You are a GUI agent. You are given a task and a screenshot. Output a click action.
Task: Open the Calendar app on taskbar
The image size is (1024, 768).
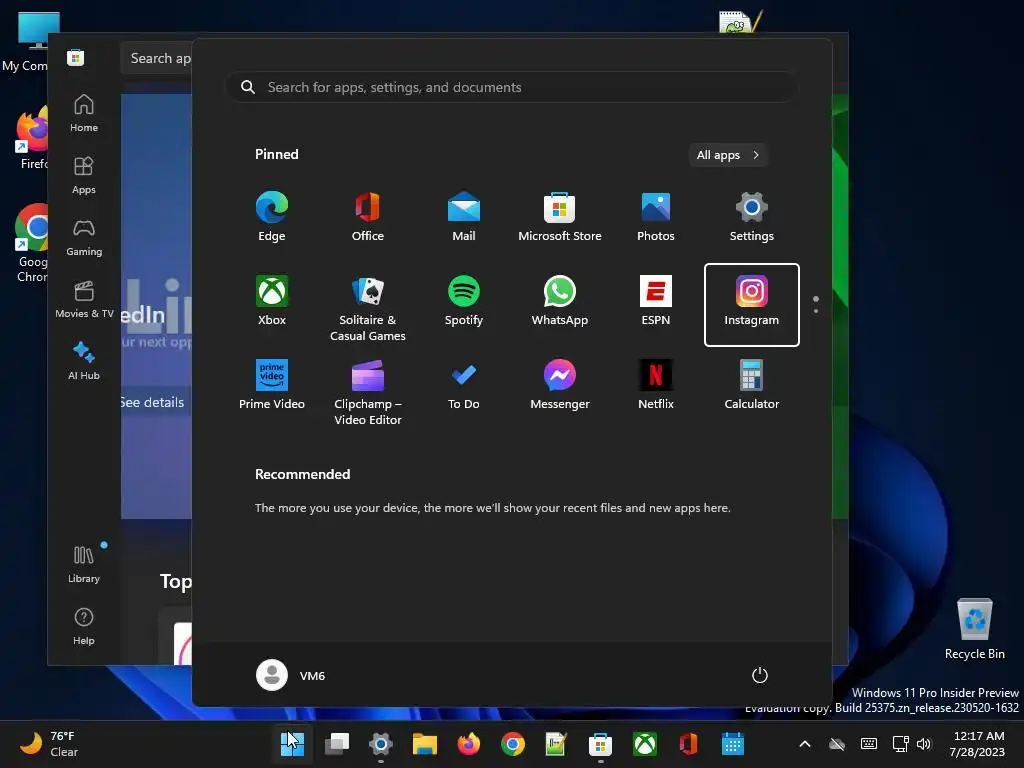[x=733, y=744]
